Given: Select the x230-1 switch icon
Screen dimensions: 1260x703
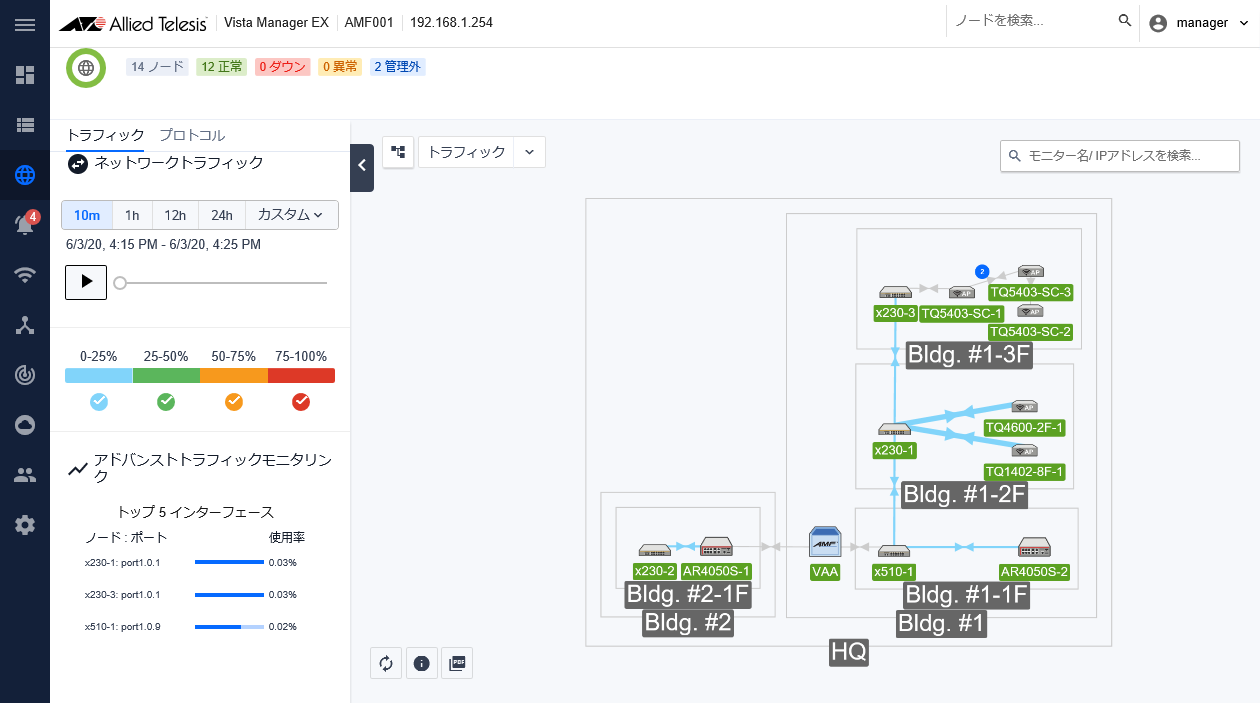Looking at the screenshot, I should tap(894, 430).
